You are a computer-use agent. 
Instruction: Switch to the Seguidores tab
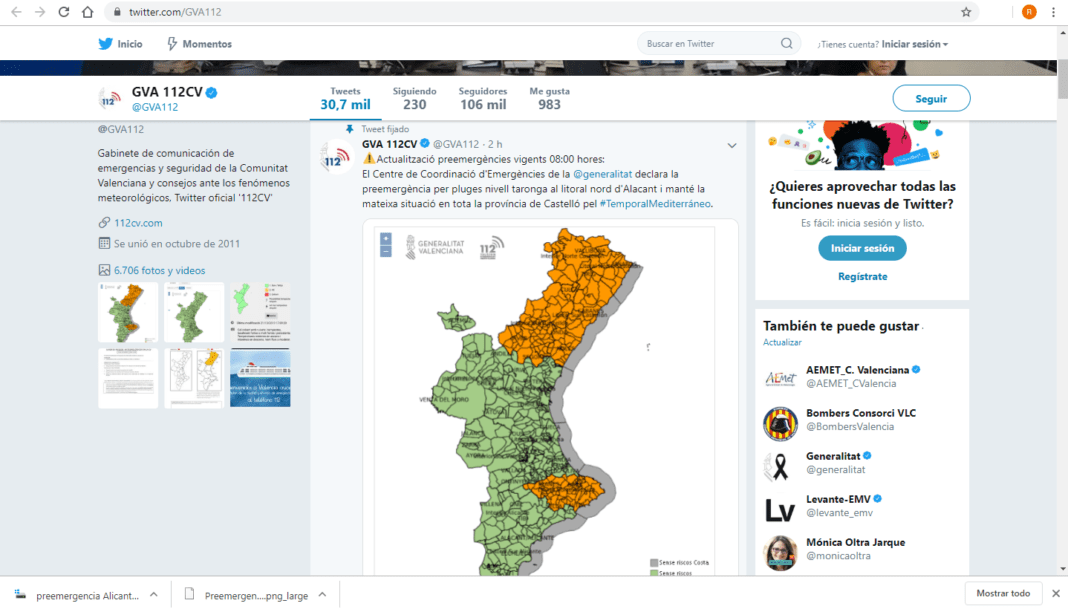pyautogui.click(x=483, y=98)
